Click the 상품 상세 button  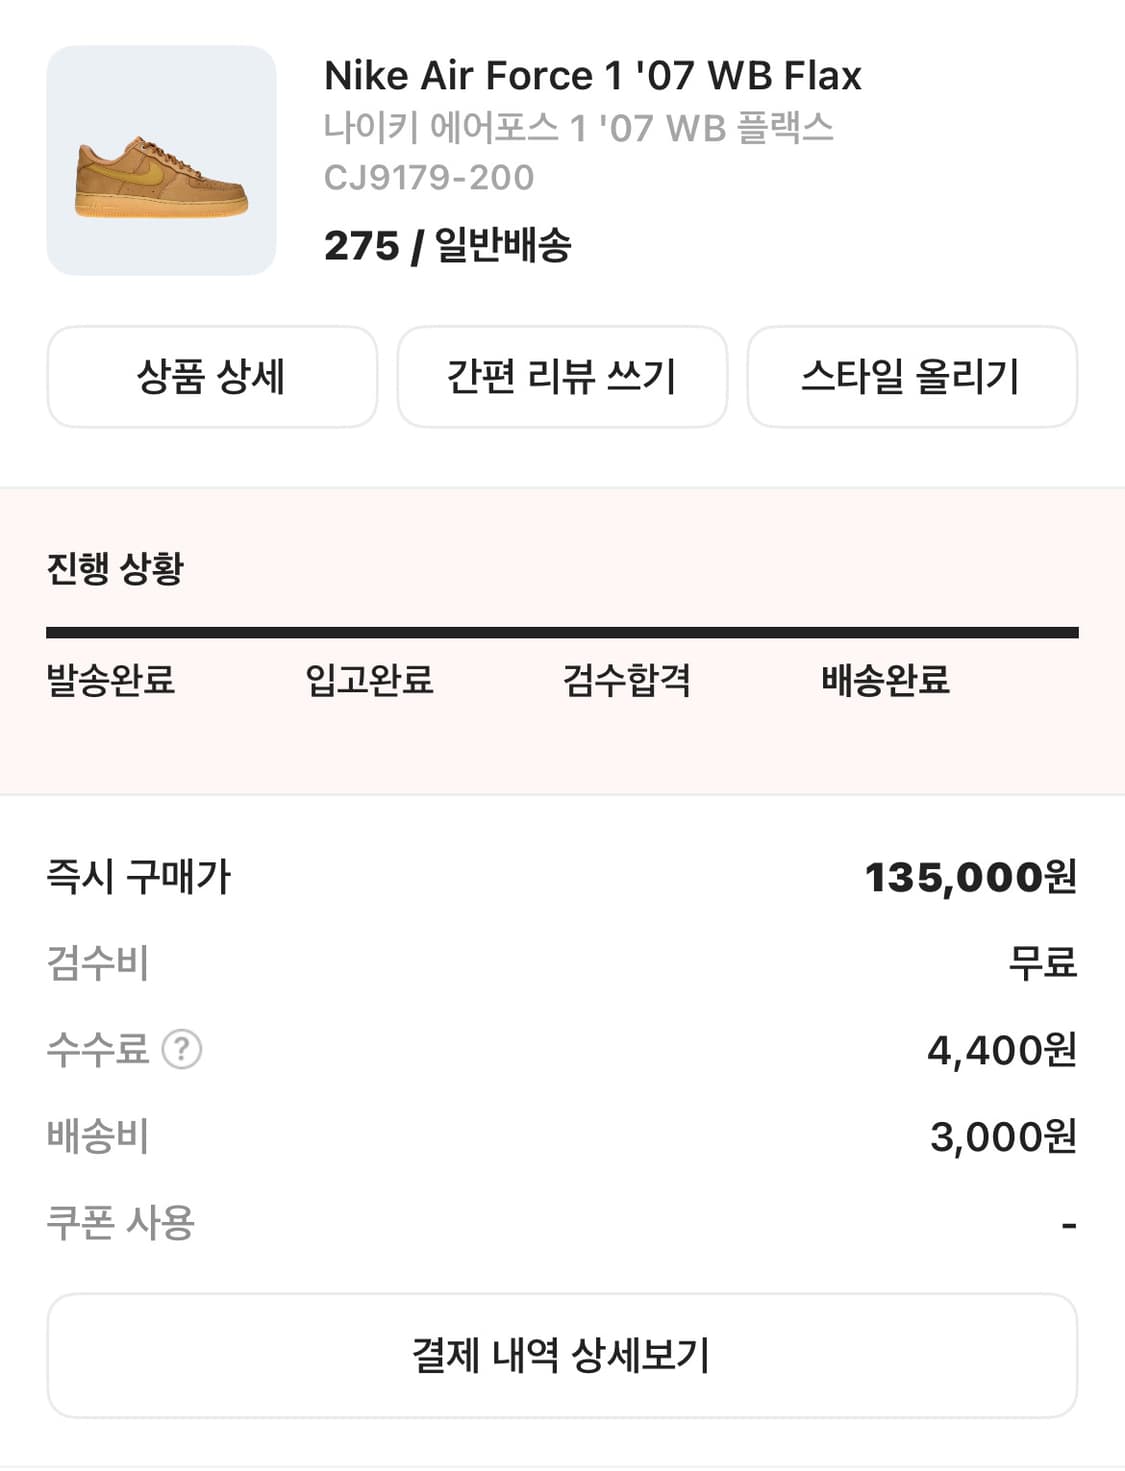[212, 377]
